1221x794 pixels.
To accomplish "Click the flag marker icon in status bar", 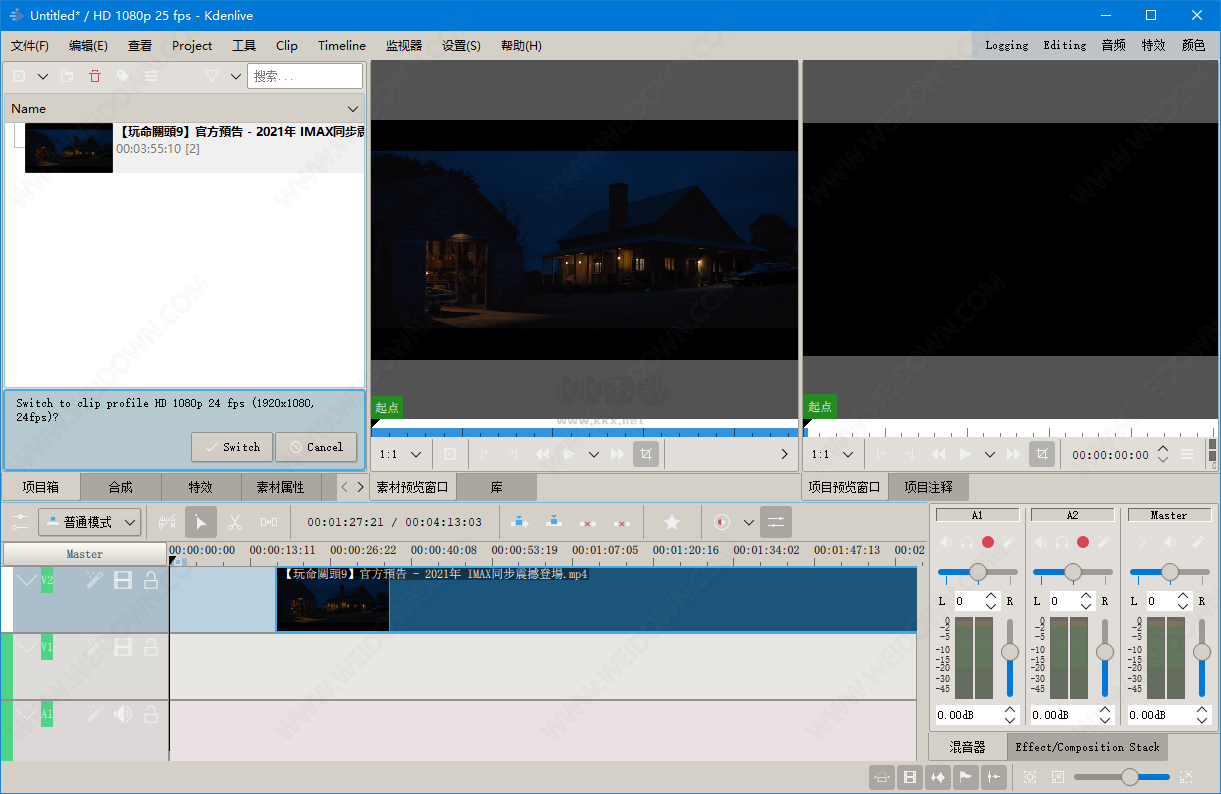I will pyautogui.click(x=966, y=777).
